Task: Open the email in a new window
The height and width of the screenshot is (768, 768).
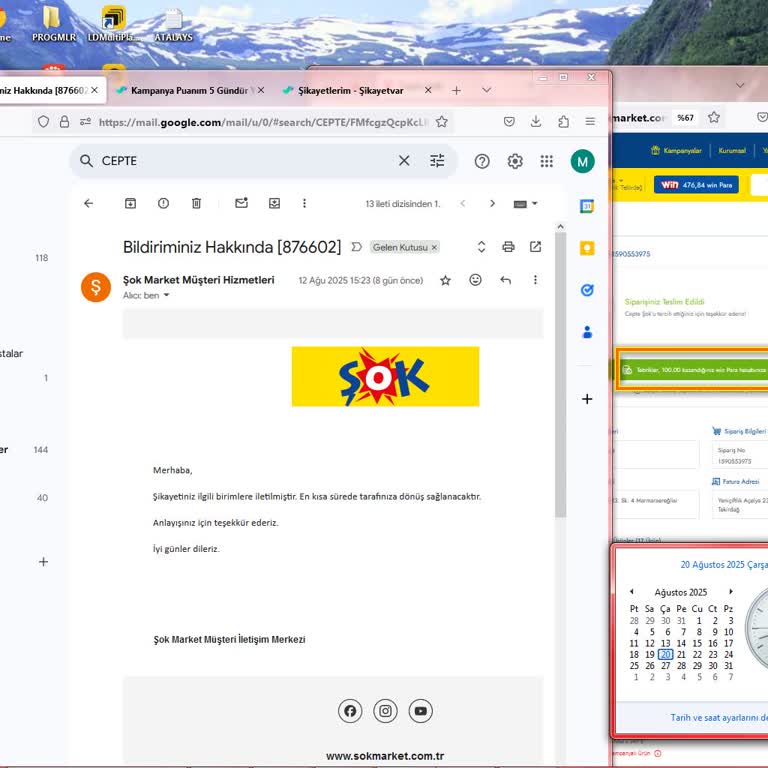Action: pyautogui.click(x=535, y=247)
